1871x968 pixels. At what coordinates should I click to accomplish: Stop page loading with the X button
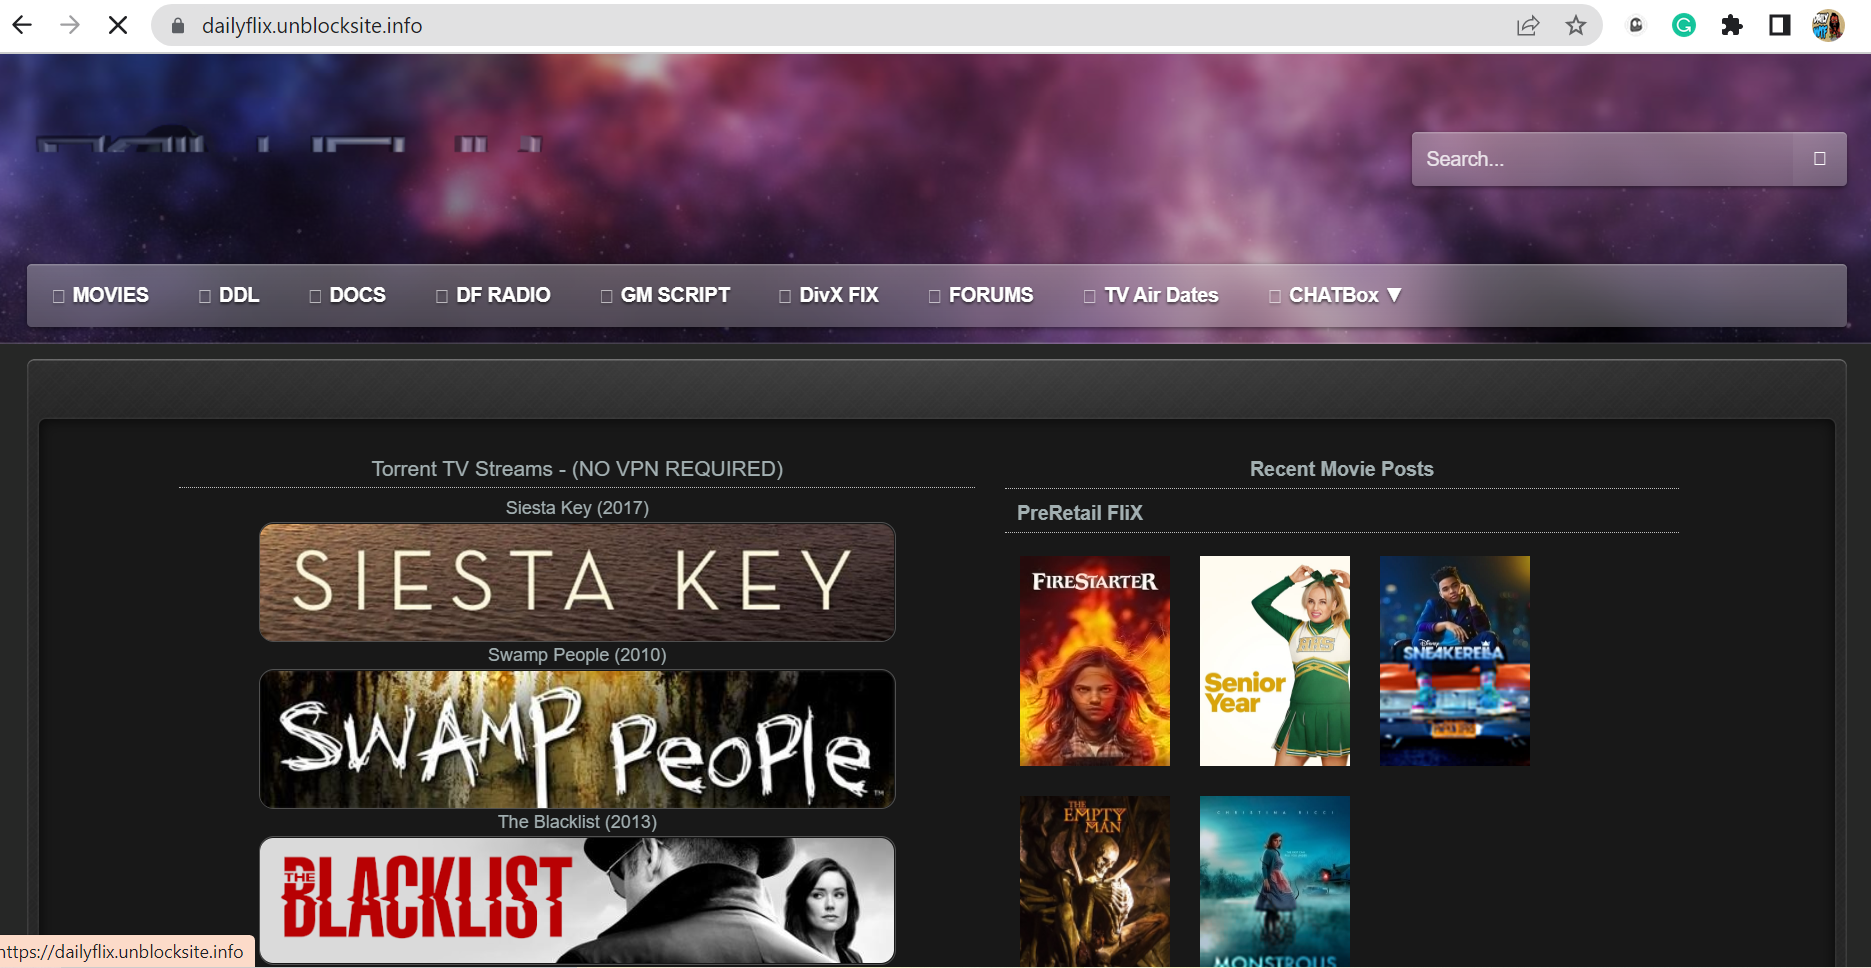pos(118,25)
